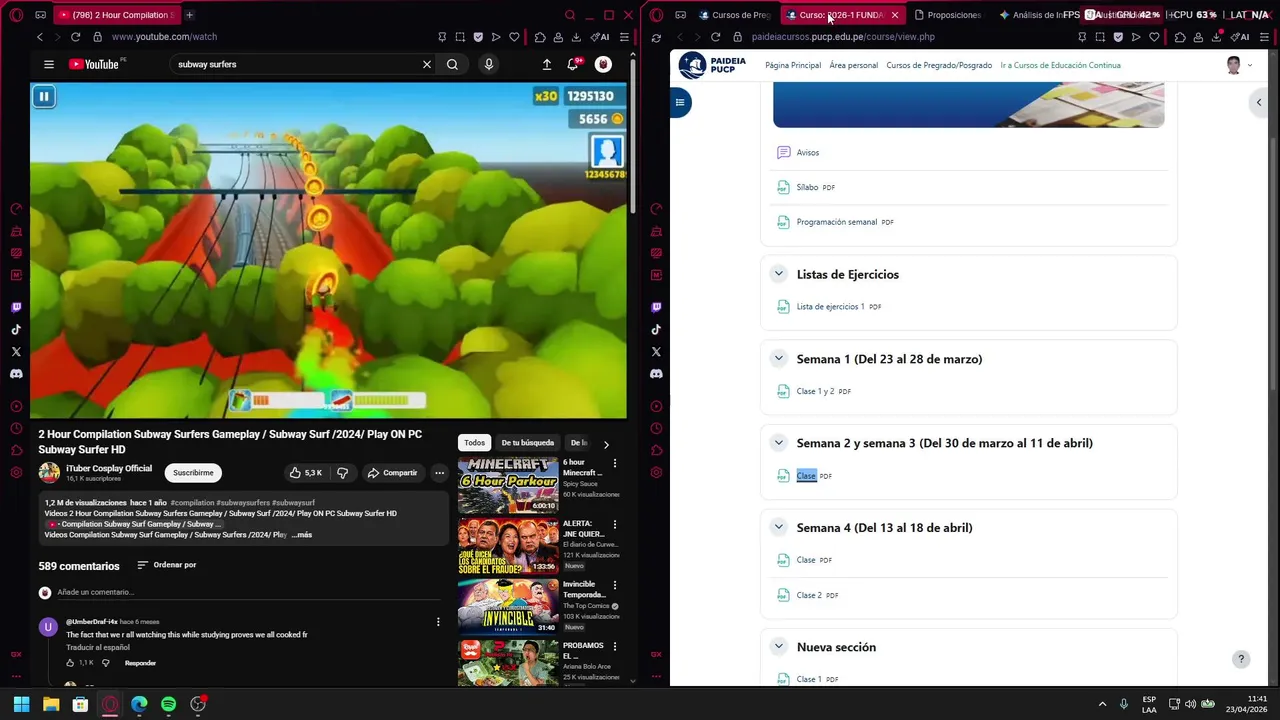Open GX Control speedometer in the YouTube window's sidebar
This screenshot has height=720, width=1280.
click(16, 209)
